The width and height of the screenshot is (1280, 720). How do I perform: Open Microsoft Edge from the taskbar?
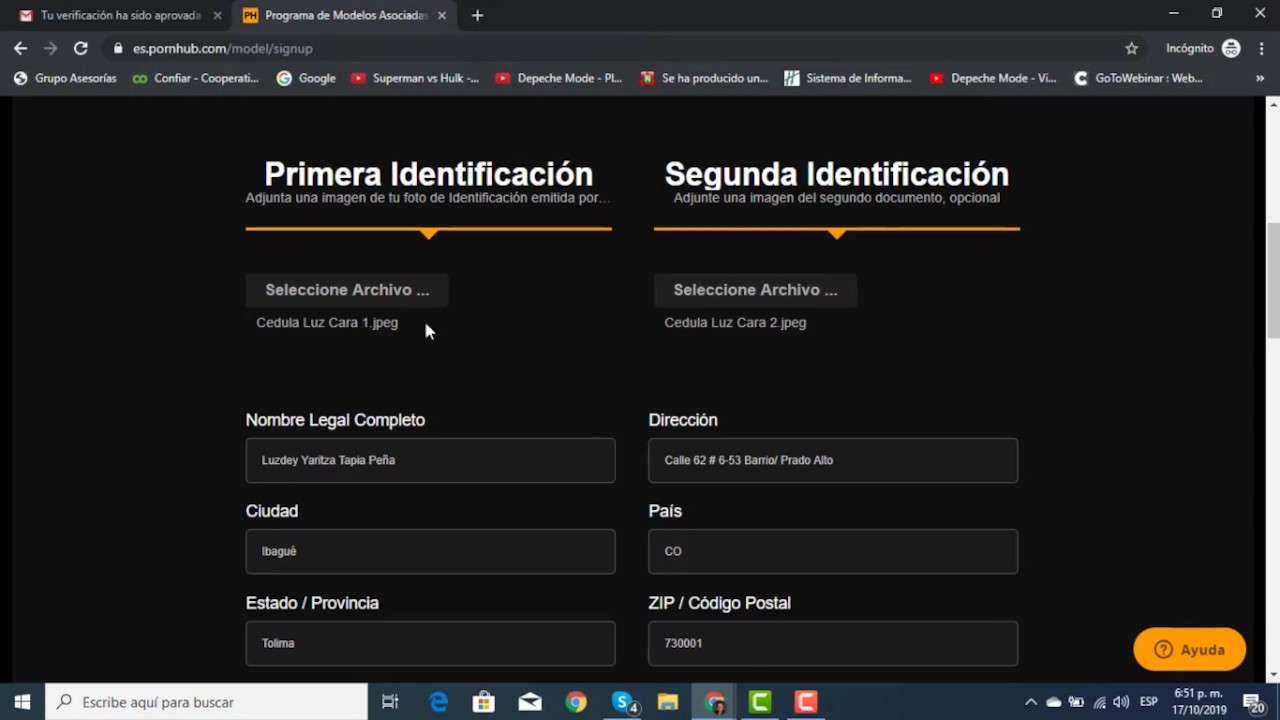(438, 702)
